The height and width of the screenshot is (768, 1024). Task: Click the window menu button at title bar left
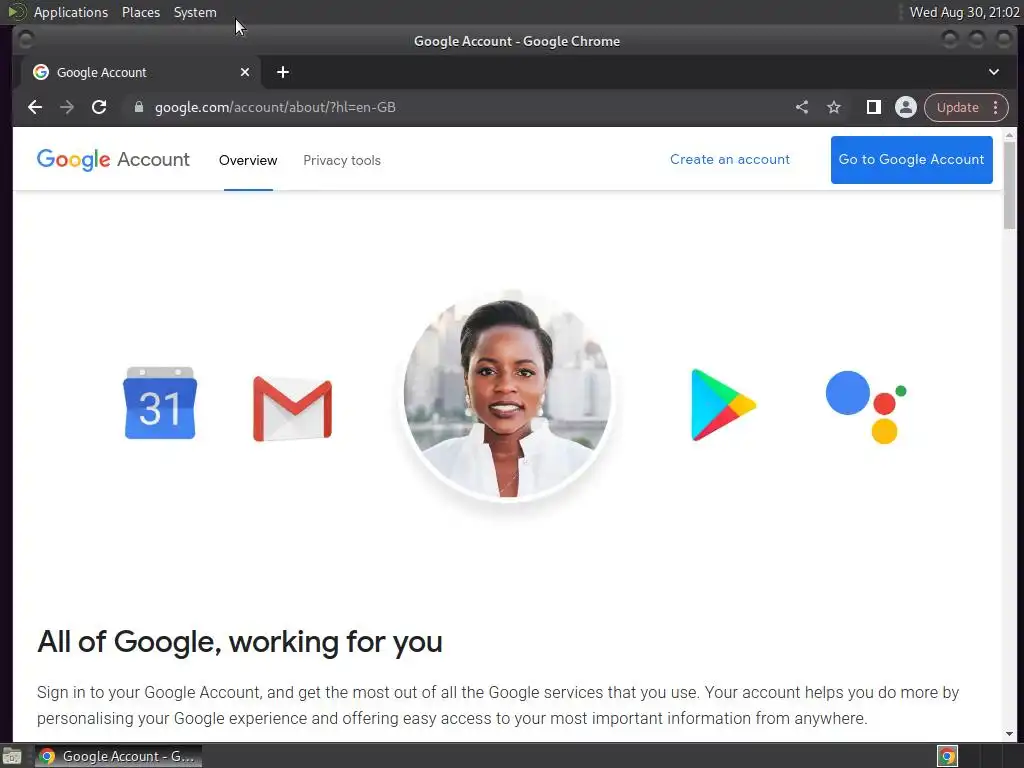[26, 40]
